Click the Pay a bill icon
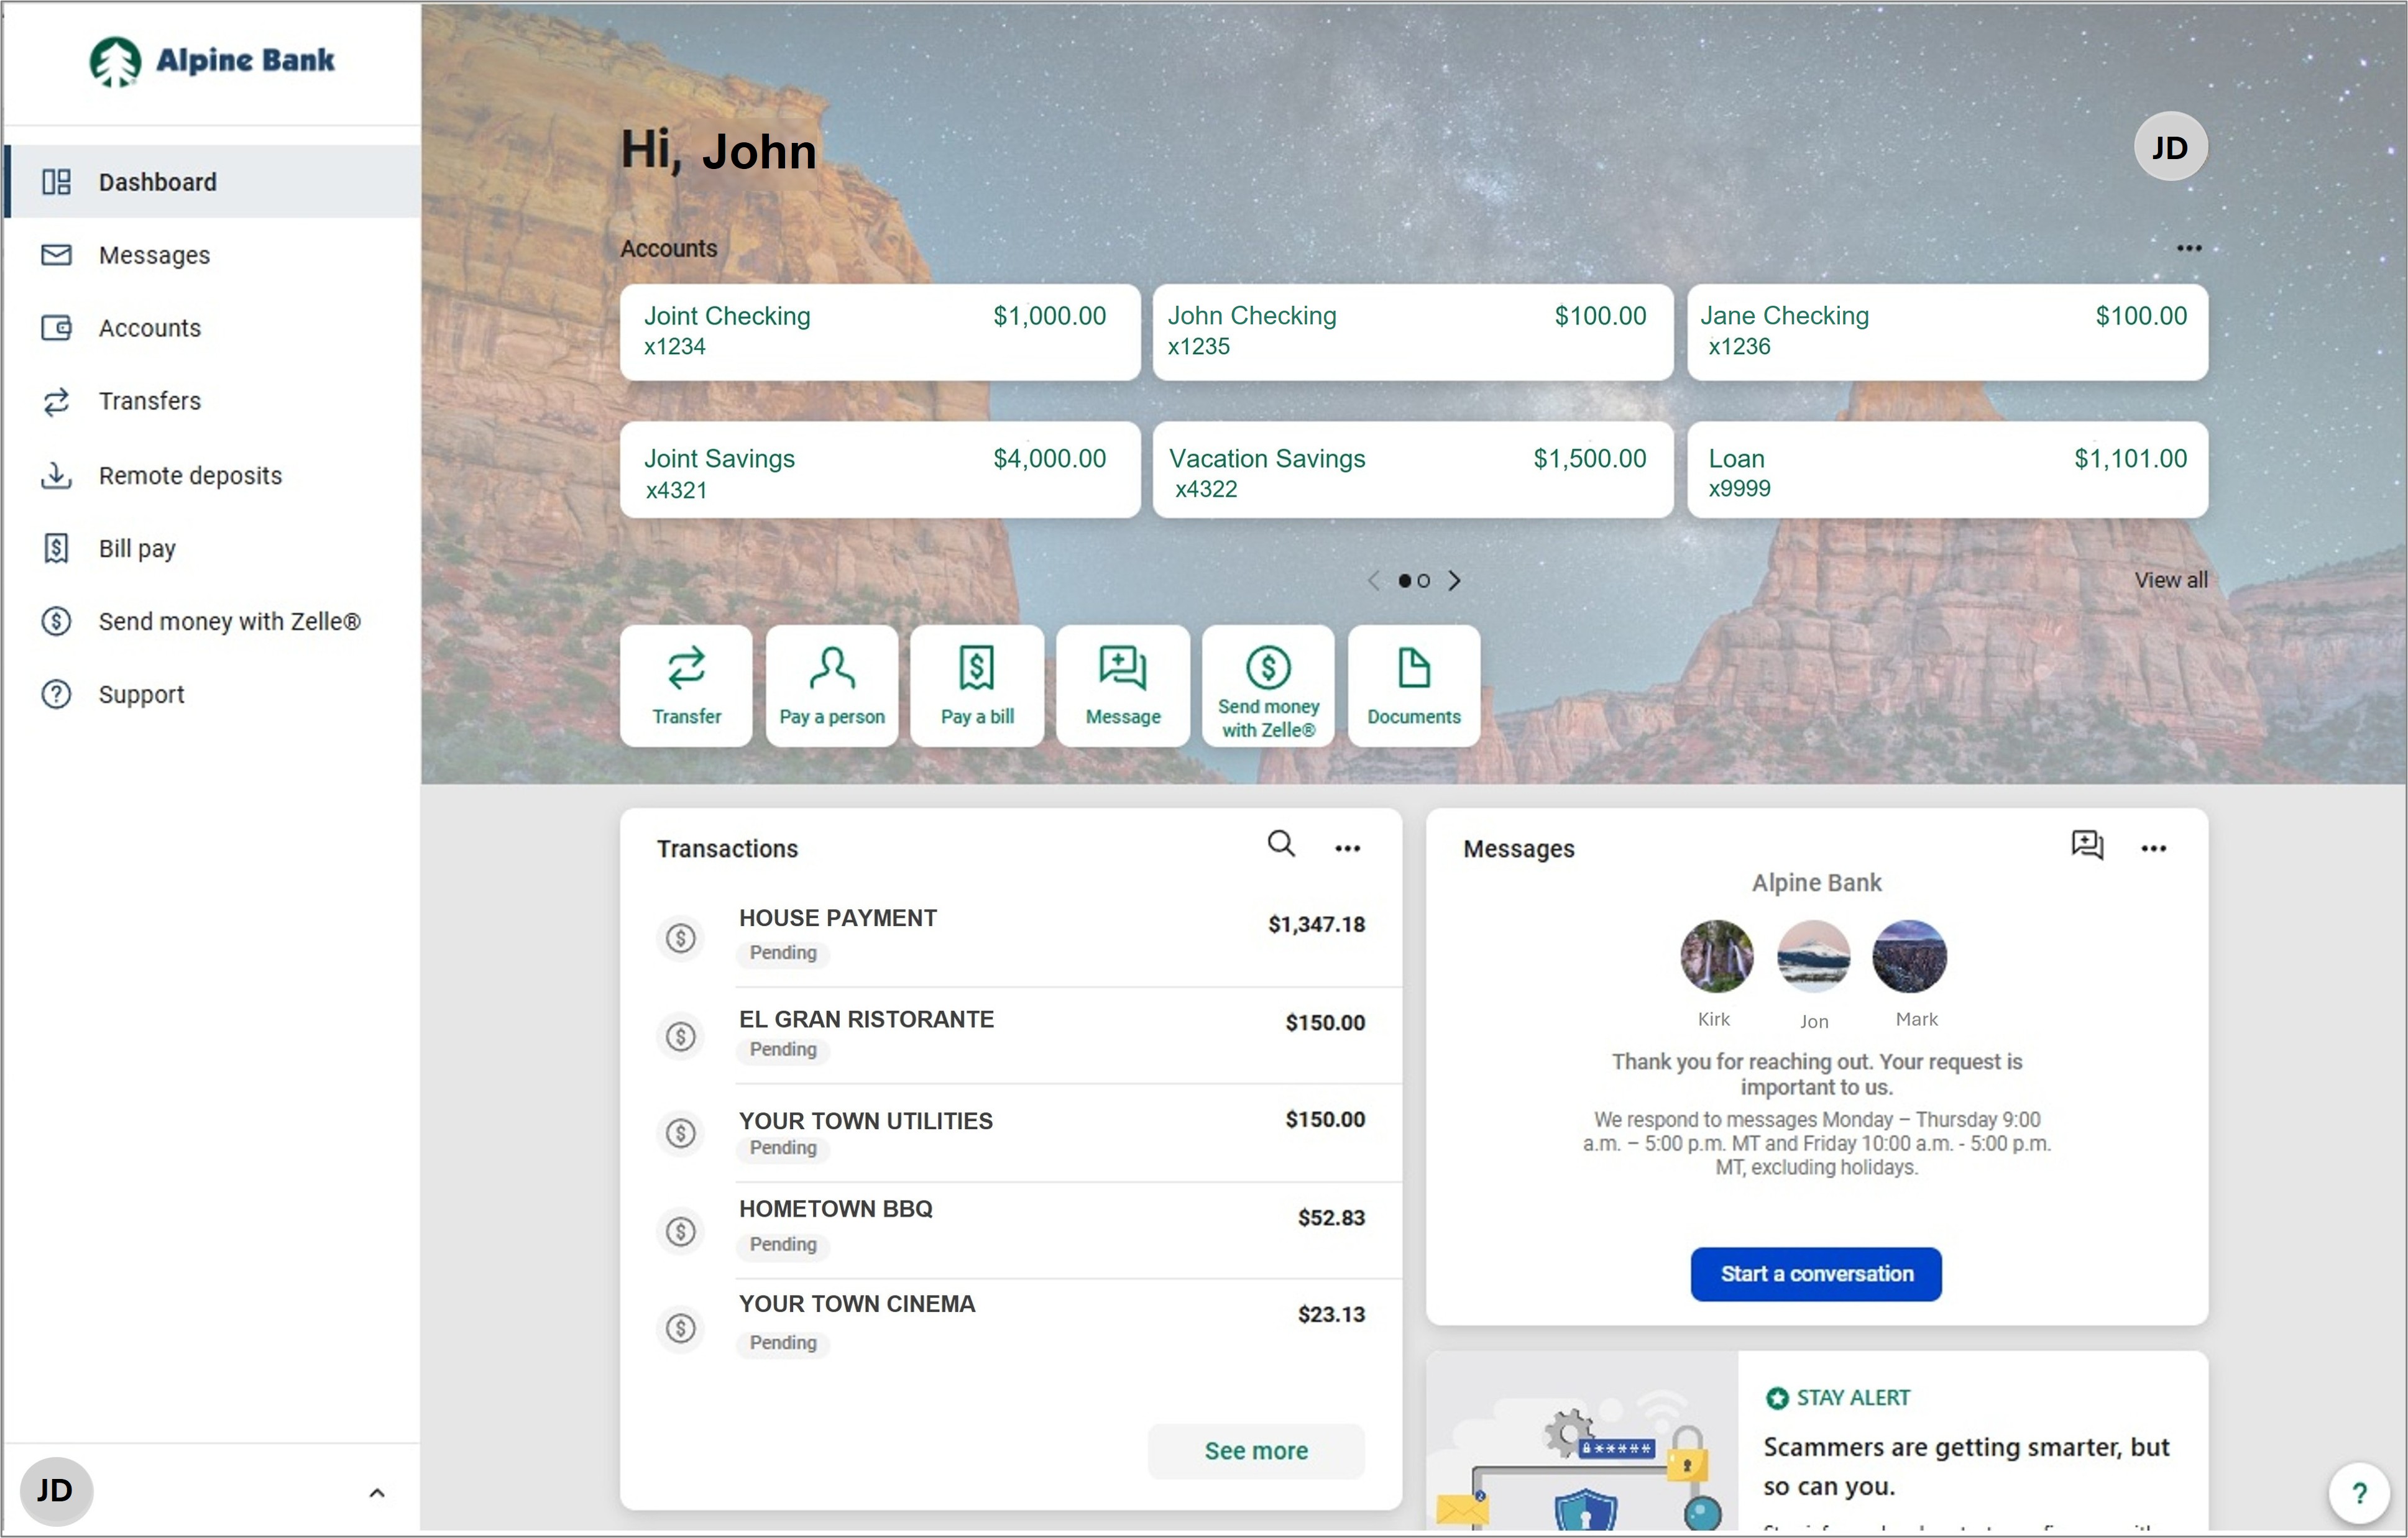Screen dimensions: 2408x1538 [x=977, y=684]
